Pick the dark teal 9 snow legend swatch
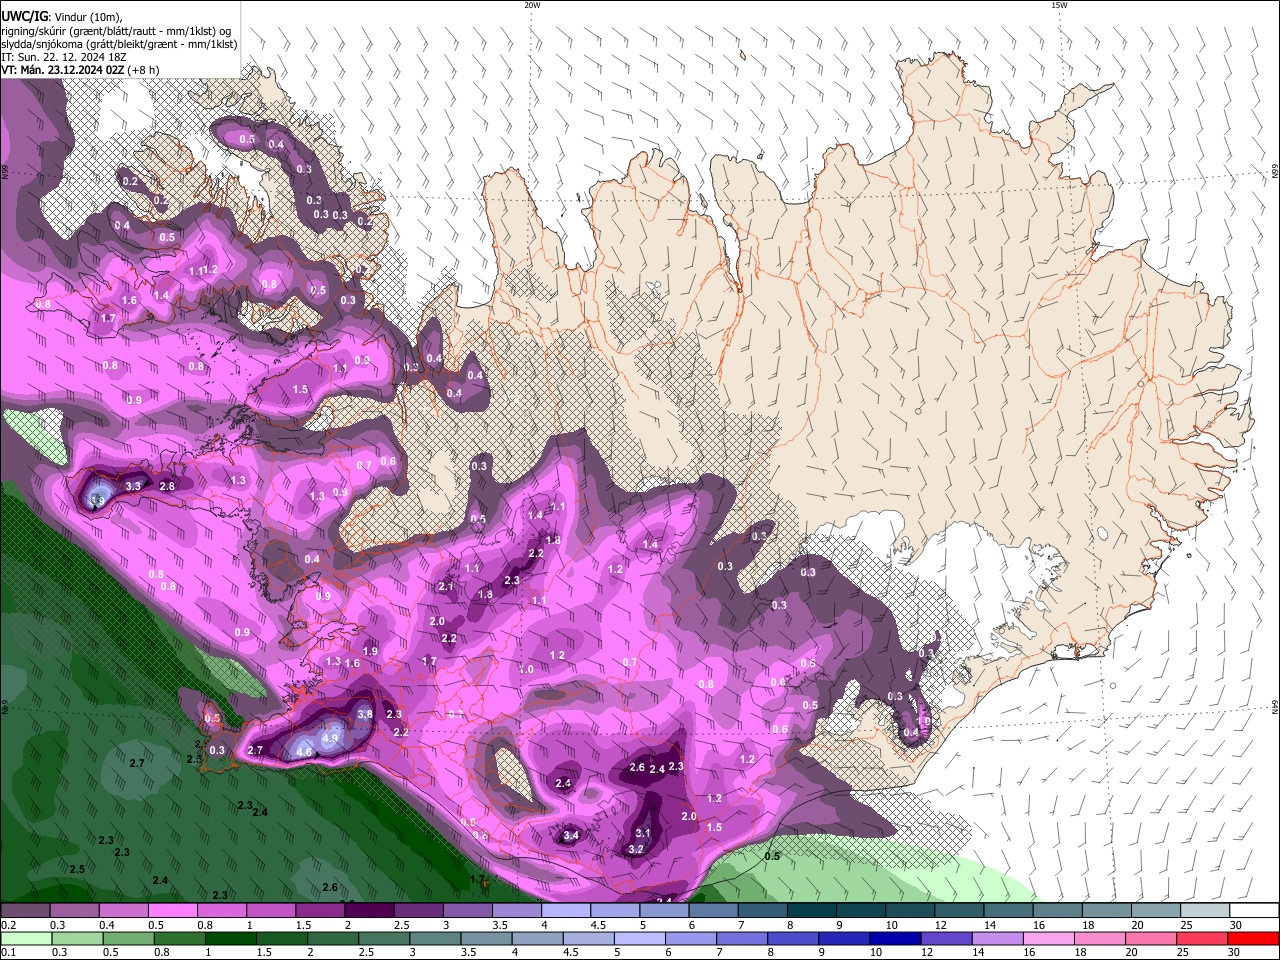Image resolution: width=1280 pixels, height=960 pixels. (x=861, y=910)
